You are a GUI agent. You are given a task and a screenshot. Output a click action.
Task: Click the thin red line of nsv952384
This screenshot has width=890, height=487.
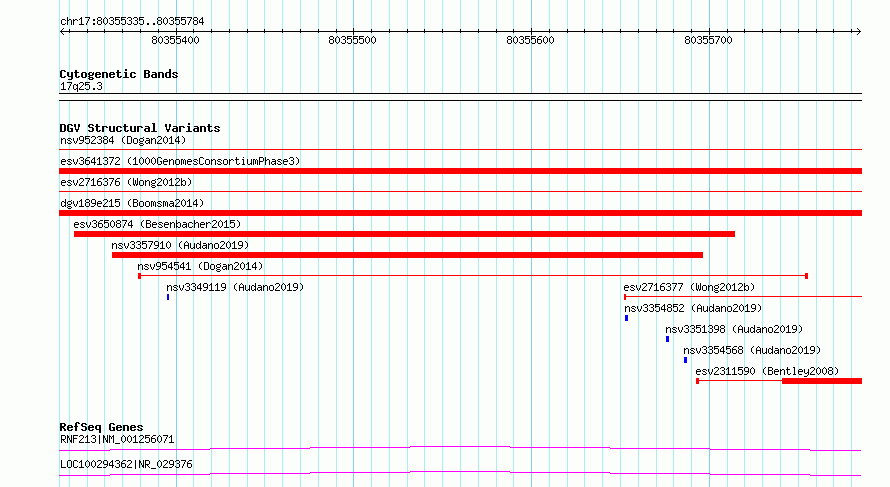tap(460, 149)
